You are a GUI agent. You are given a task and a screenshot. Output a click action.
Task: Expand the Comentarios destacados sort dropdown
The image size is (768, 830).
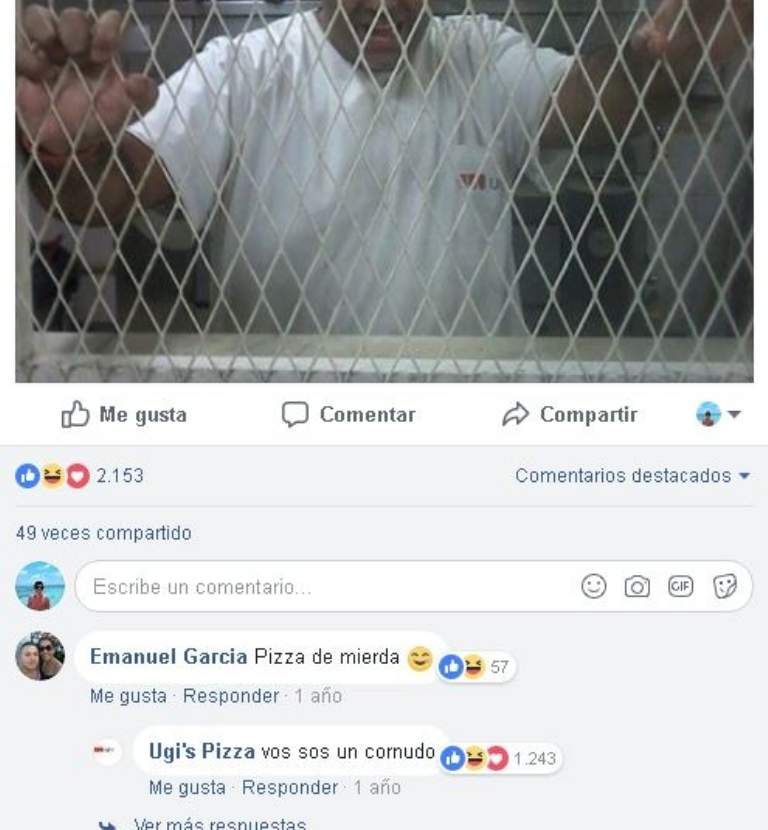point(633,475)
